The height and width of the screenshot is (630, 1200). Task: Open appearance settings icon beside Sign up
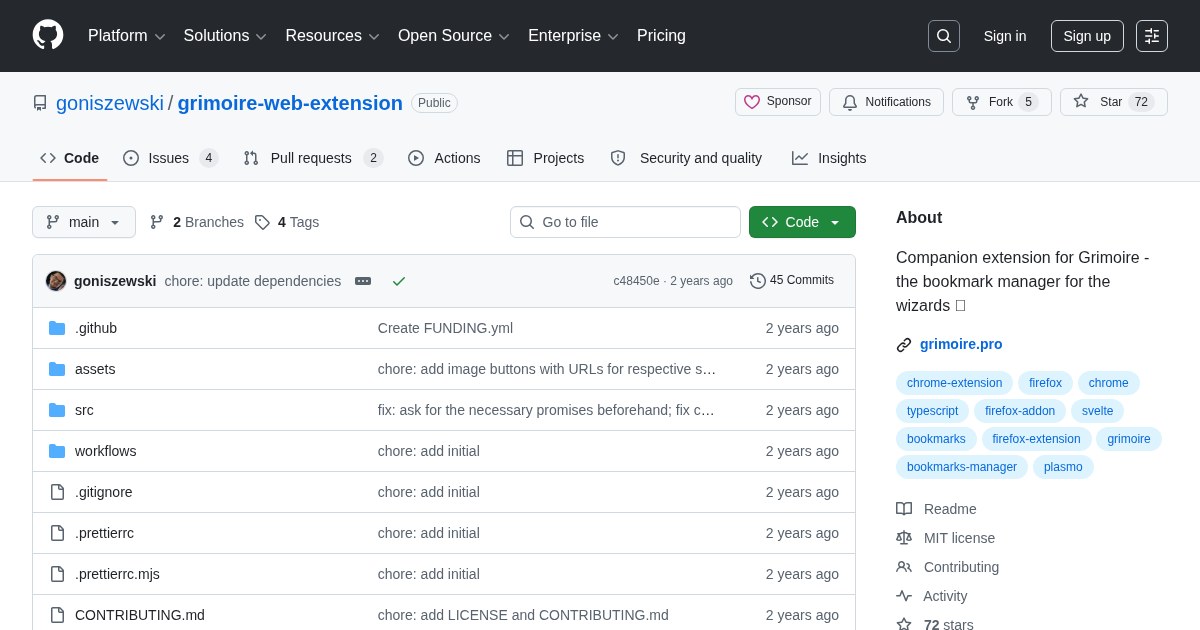(1152, 36)
